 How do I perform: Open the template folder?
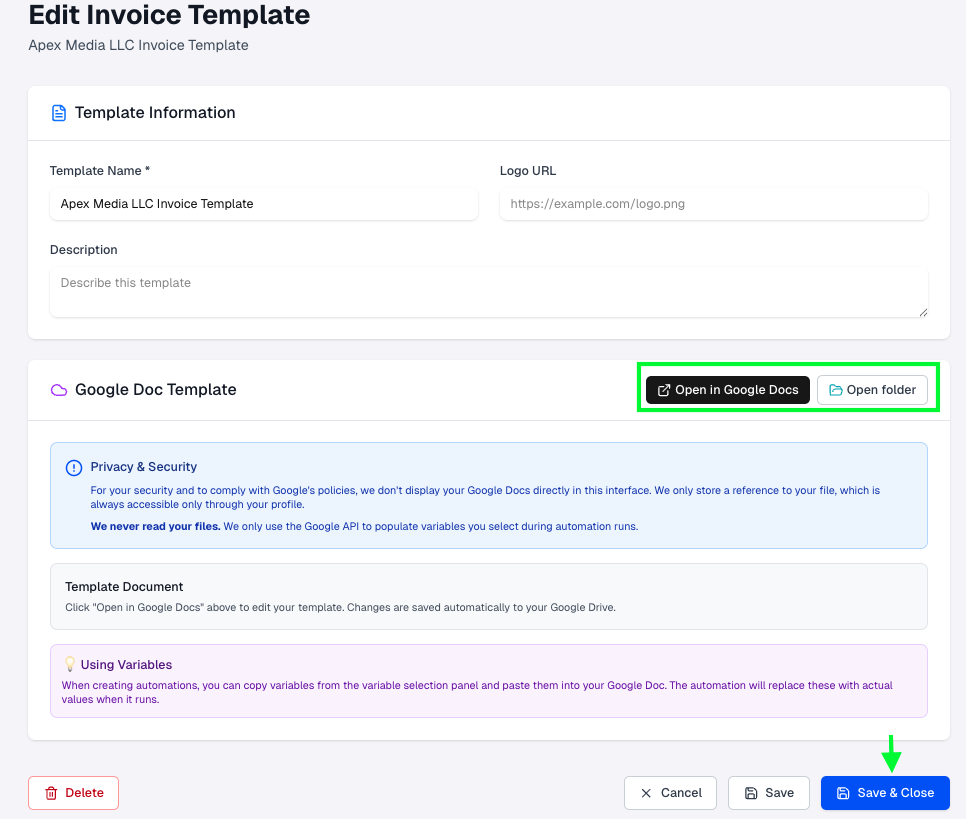coord(872,390)
